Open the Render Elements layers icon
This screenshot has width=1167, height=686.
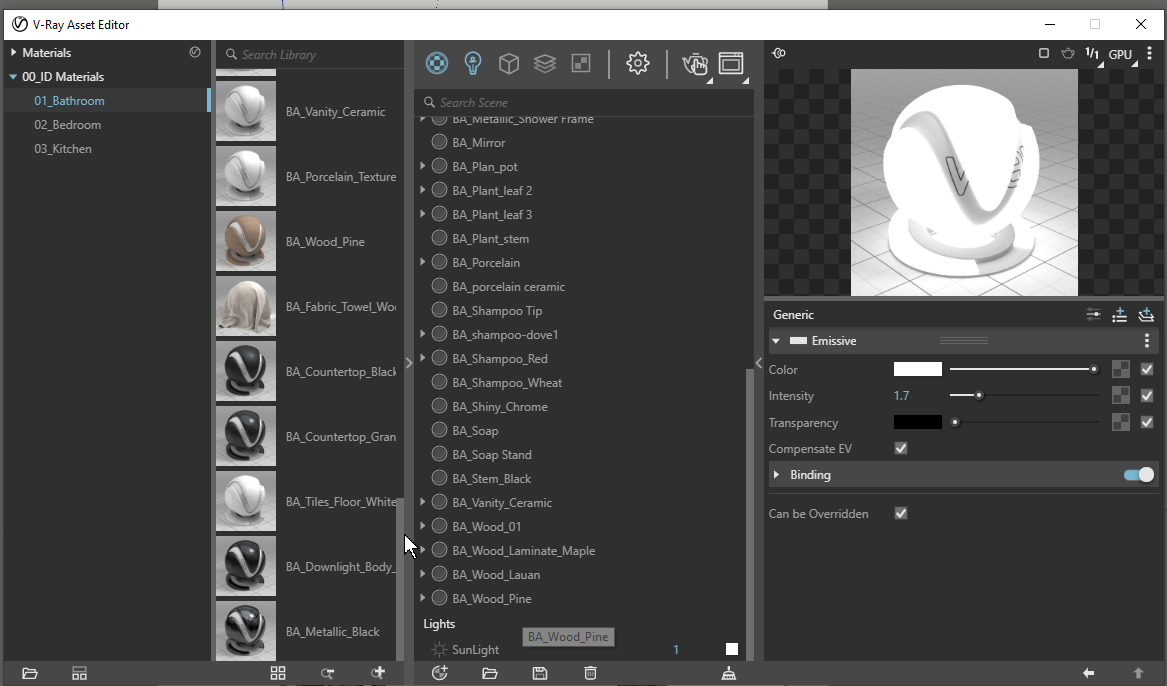point(545,63)
